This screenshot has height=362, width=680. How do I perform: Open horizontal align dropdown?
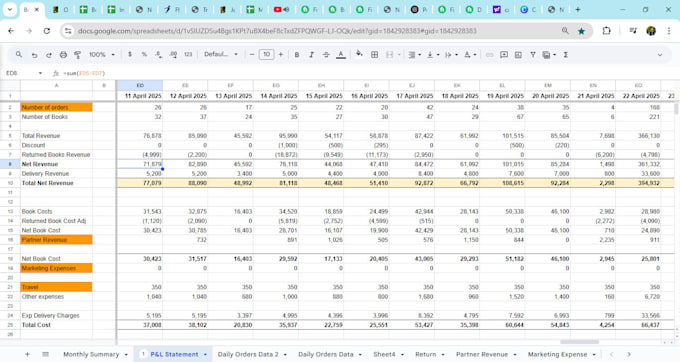(414, 55)
